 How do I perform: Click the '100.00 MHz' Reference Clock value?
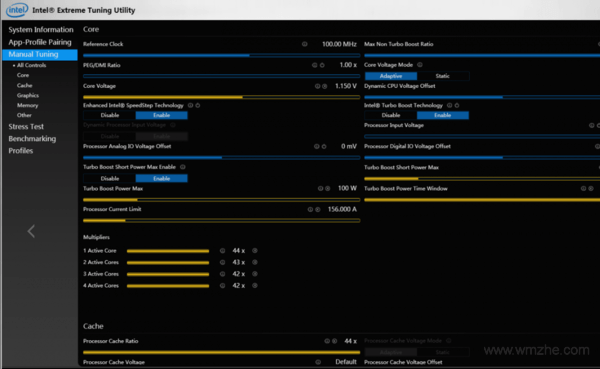[339, 44]
